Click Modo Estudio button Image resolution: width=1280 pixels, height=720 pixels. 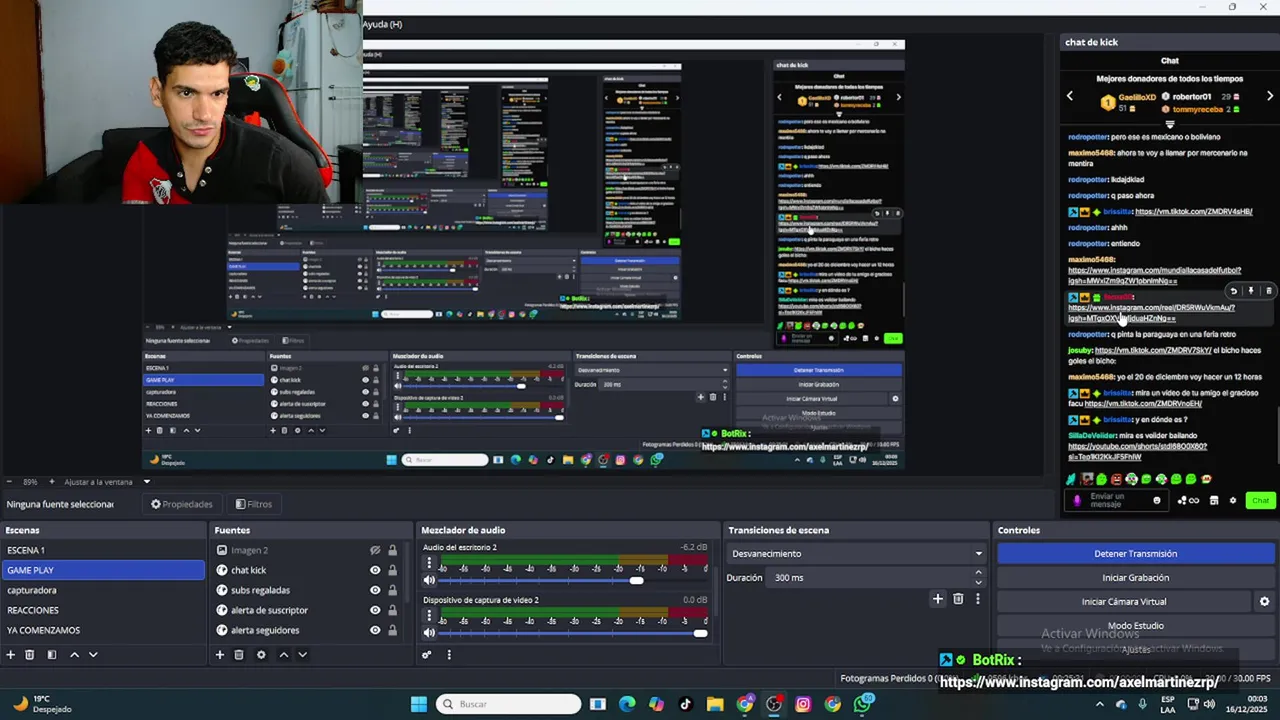point(1135,626)
